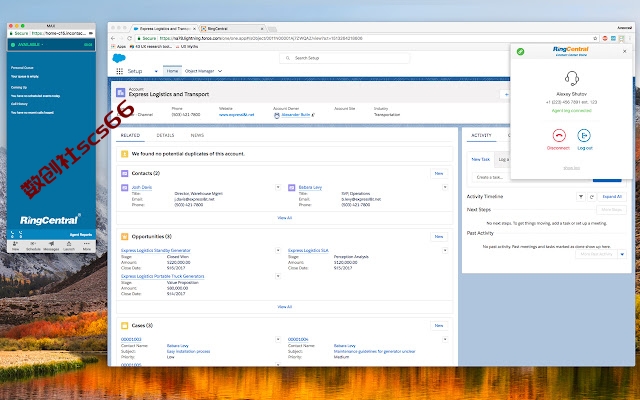Open AVAILABLE status dropdown in MAX window
This screenshot has width=640, height=400.
coord(31,44)
